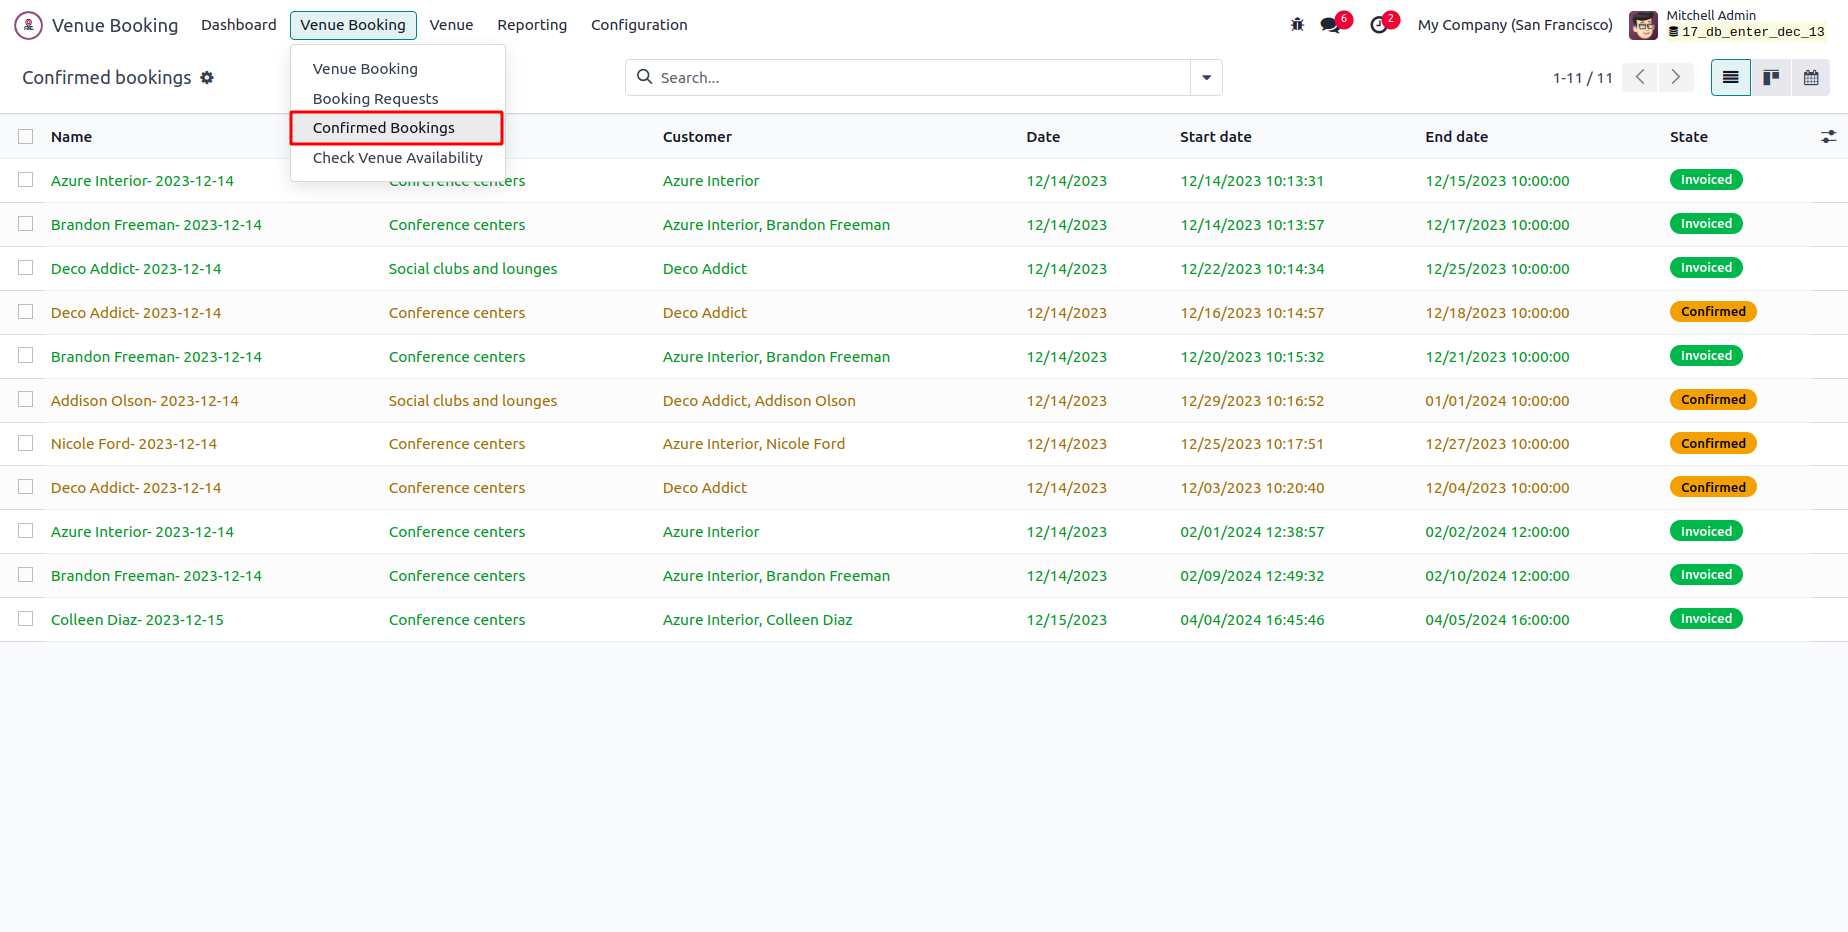Open the Configuration menu
This screenshot has width=1848, height=932.
(x=639, y=25)
